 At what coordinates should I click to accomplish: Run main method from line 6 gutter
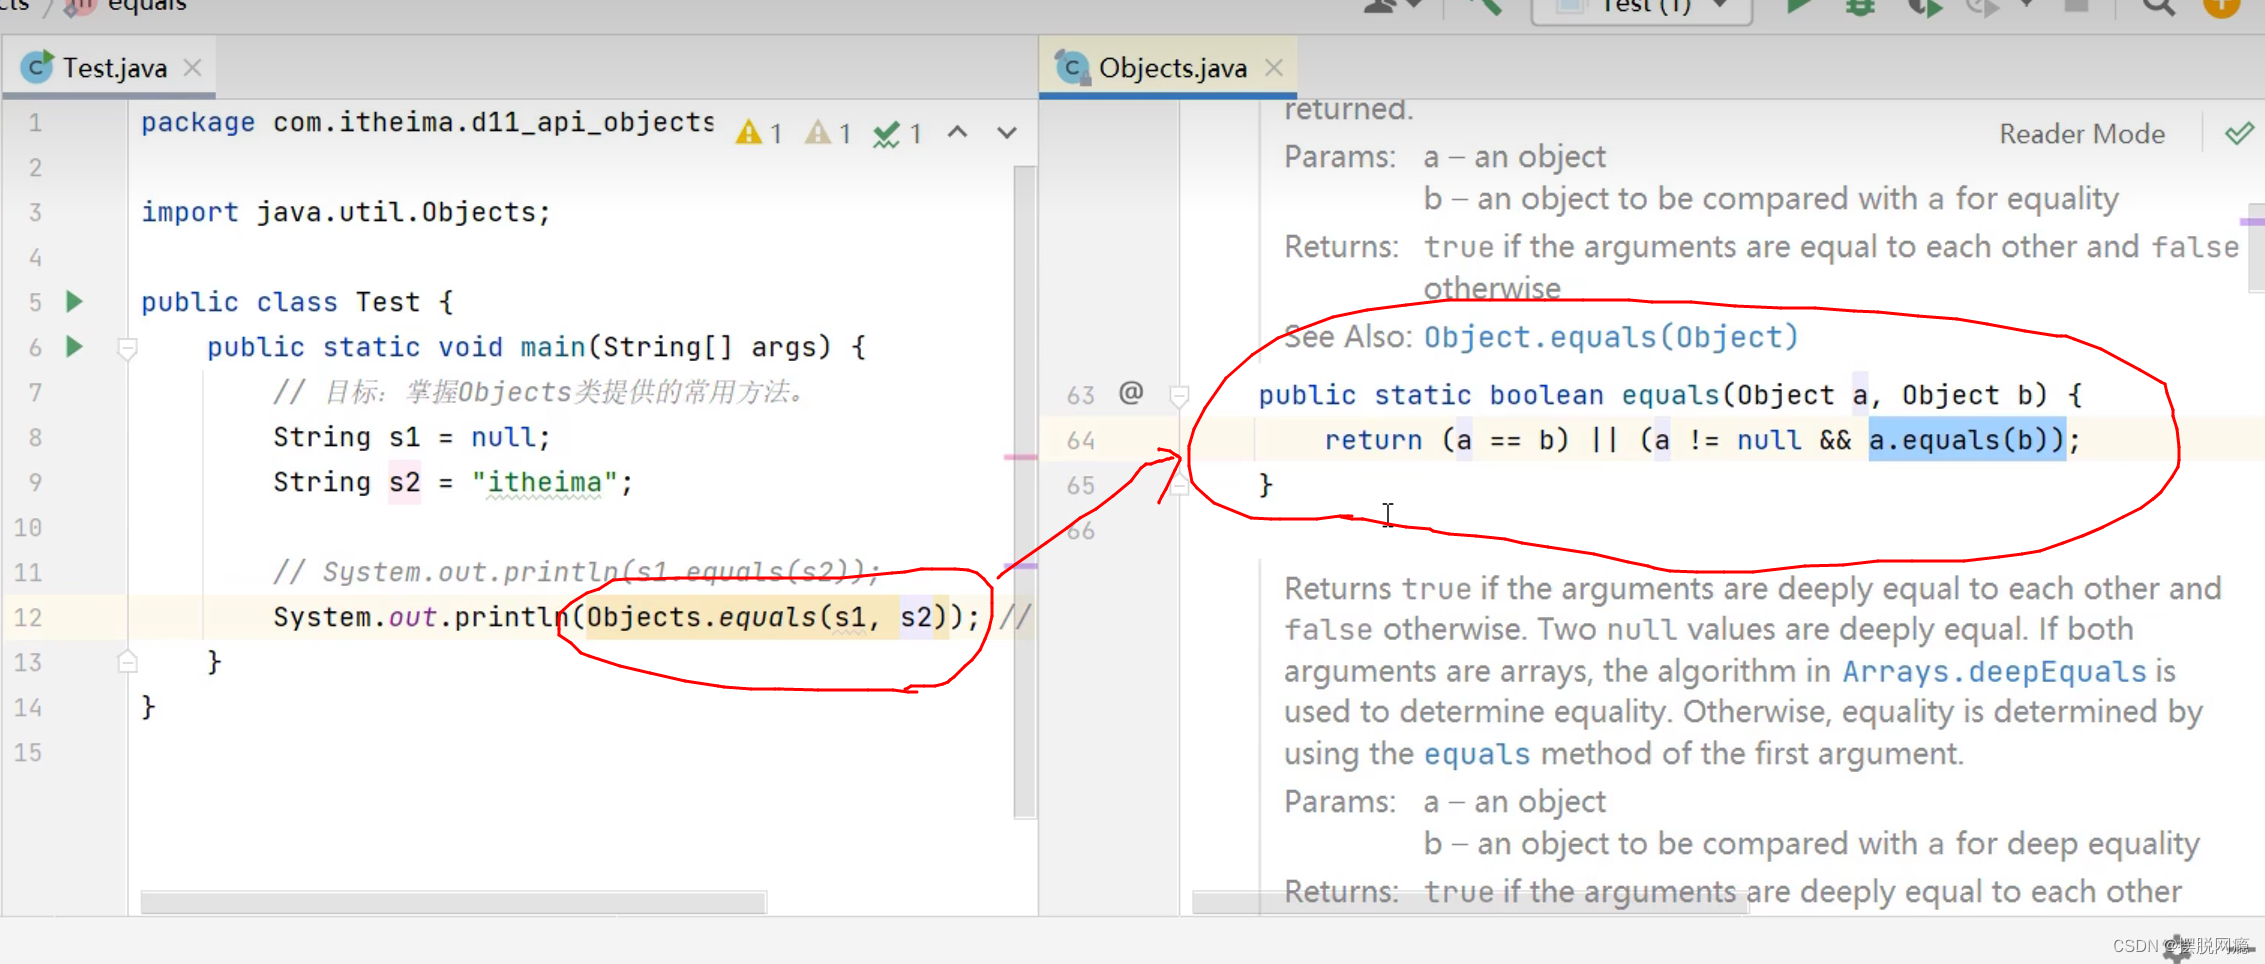[x=74, y=346]
